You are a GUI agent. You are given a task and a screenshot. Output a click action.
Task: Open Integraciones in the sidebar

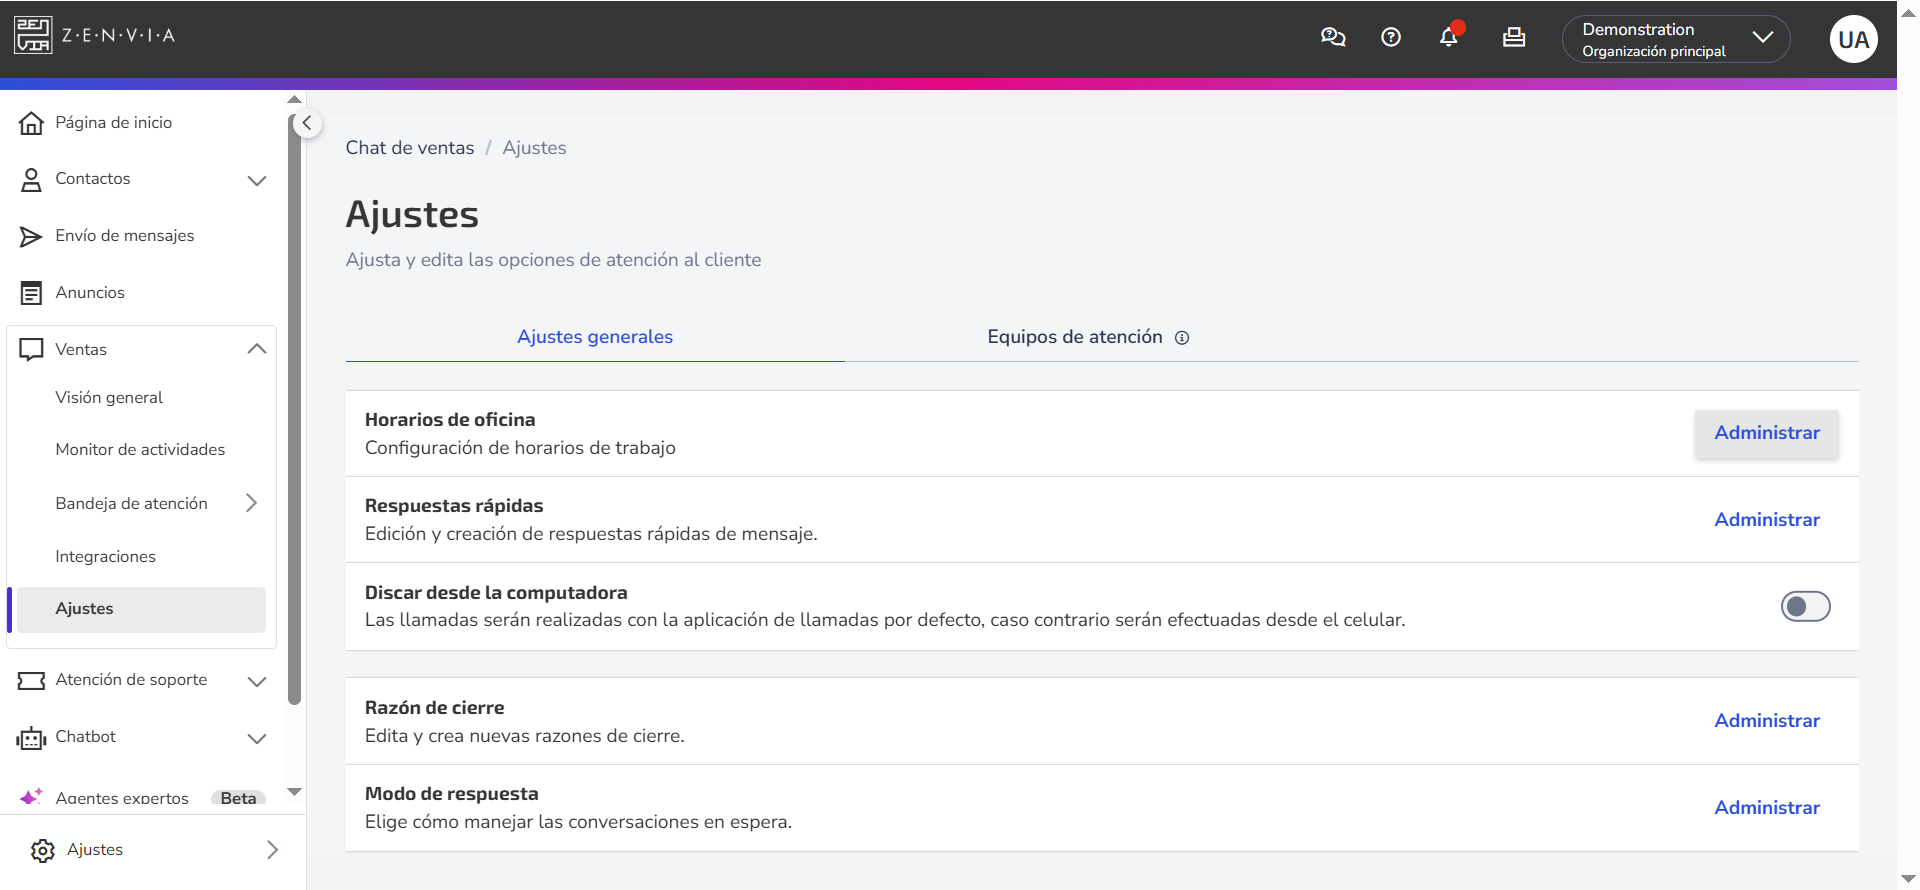pyautogui.click(x=105, y=557)
